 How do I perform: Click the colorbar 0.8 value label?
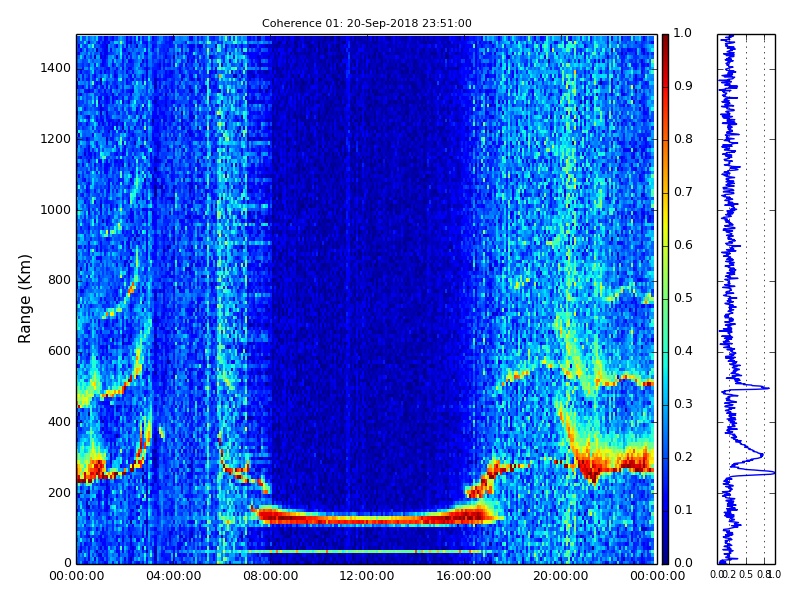683,139
